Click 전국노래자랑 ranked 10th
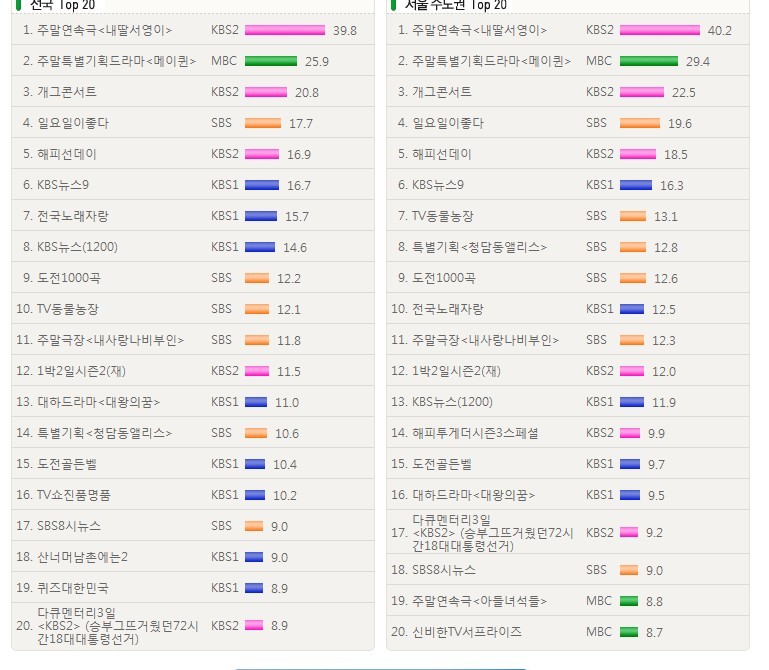The image size is (769, 670). (x=448, y=309)
